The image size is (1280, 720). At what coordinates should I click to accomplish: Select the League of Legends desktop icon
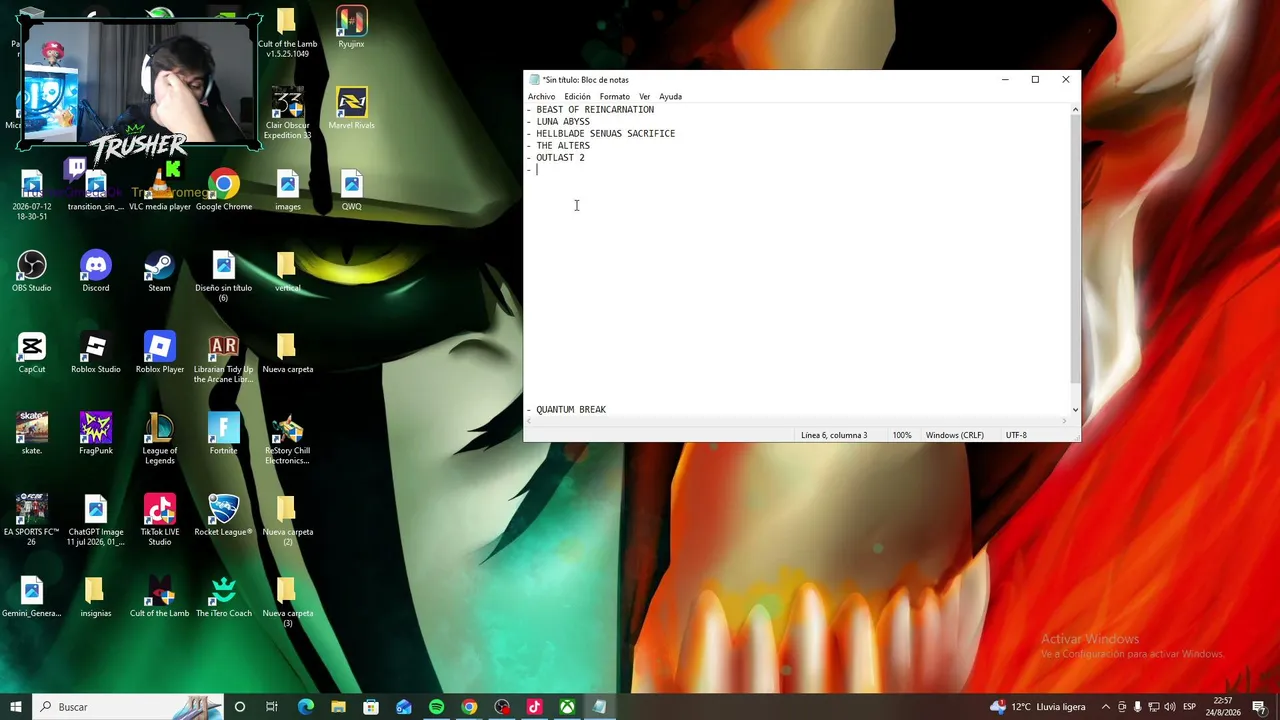coord(159,440)
